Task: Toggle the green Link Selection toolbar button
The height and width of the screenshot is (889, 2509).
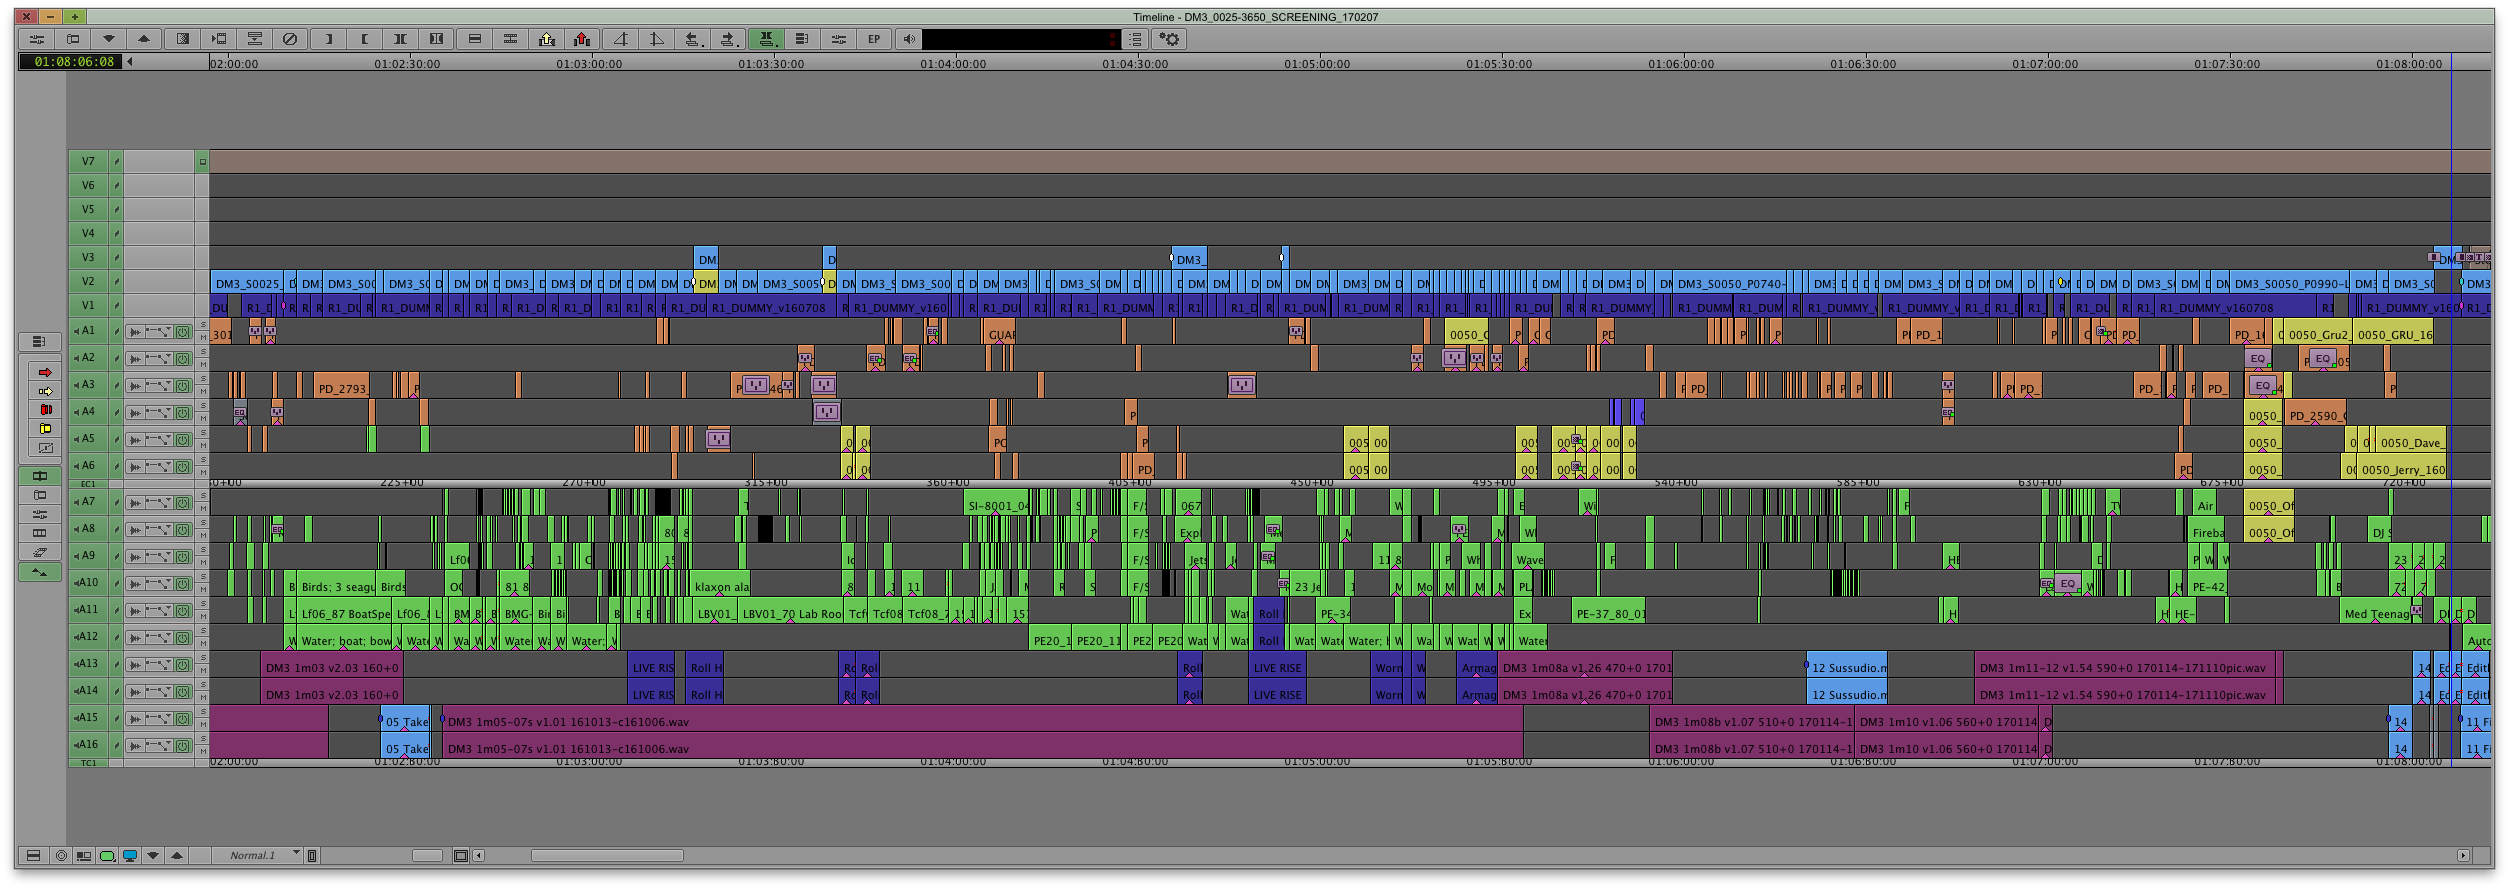Action: pos(766,39)
